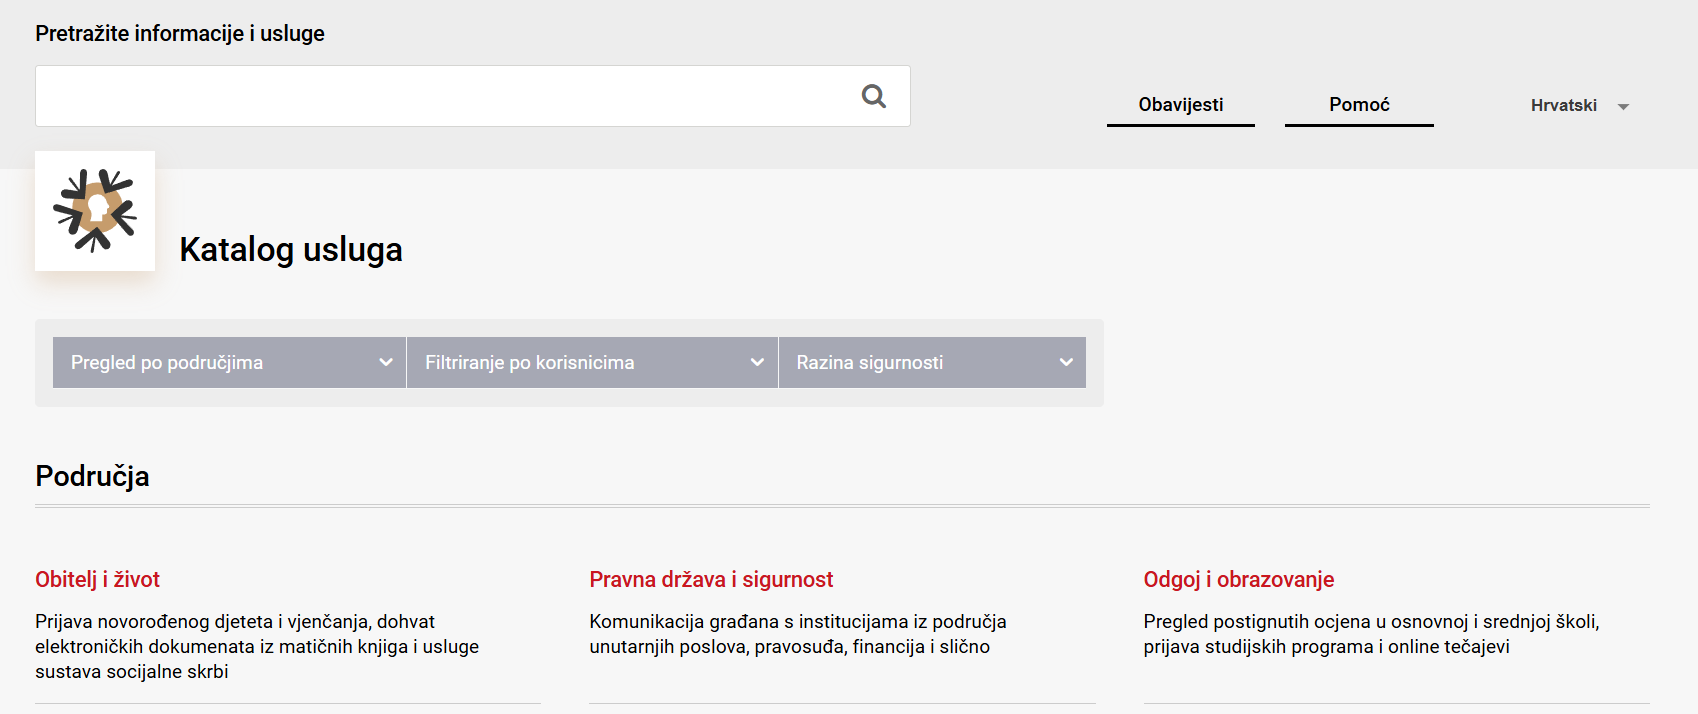Open the Obavijesti tab
This screenshot has height=714, width=1698.
coord(1180,105)
